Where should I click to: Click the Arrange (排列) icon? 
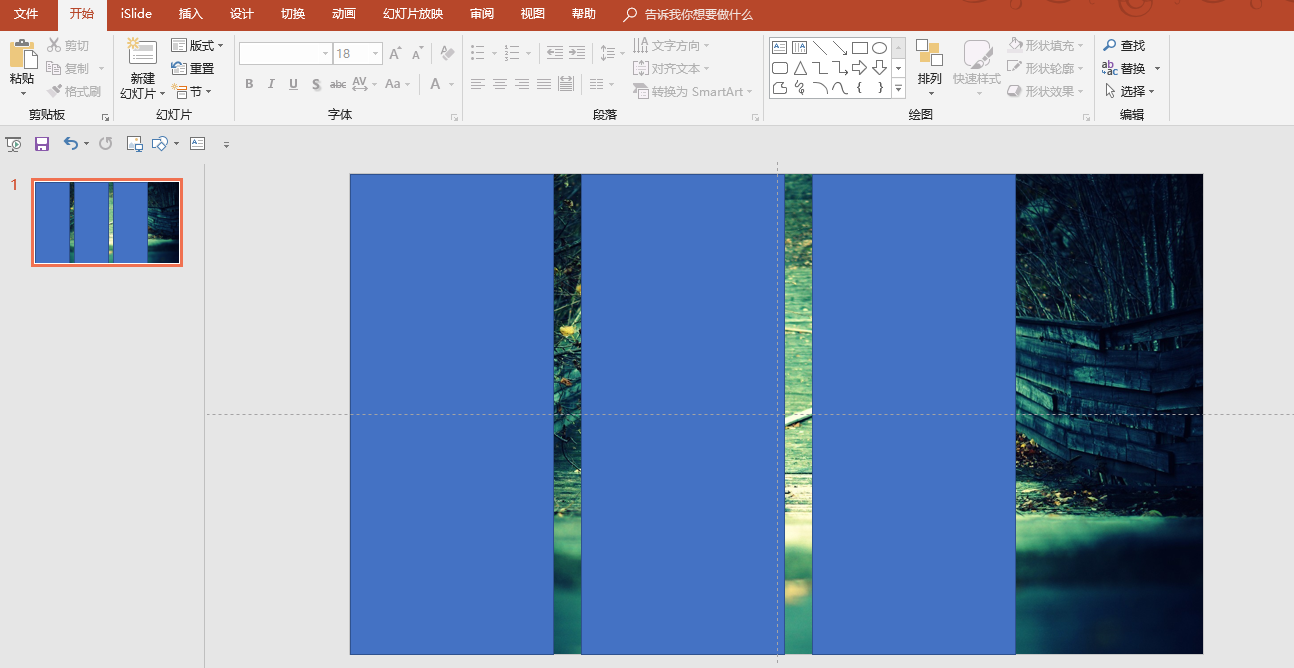(x=929, y=54)
